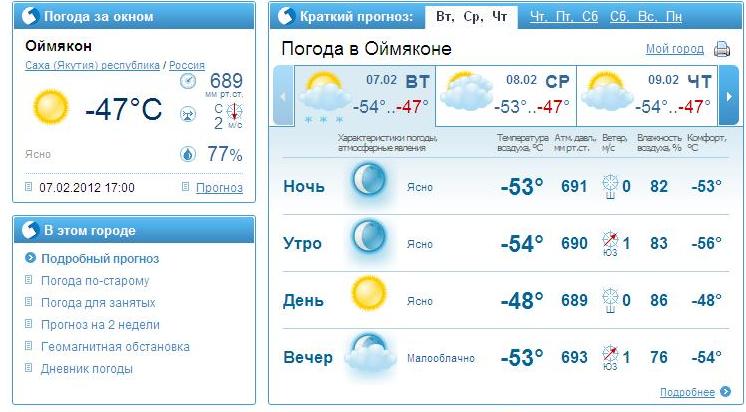This screenshot has width=746, height=412.
Task: Open the Прогноз link in current weather
Action: pos(219,187)
